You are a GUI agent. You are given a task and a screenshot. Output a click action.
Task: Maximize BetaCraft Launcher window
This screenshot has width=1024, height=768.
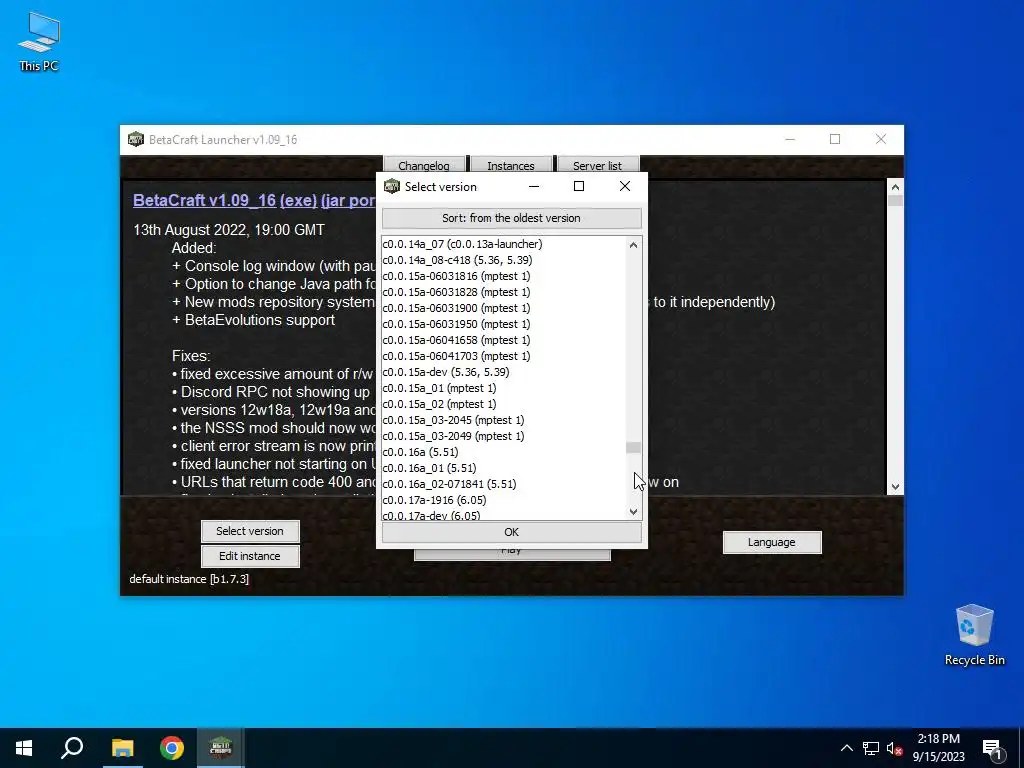point(835,139)
